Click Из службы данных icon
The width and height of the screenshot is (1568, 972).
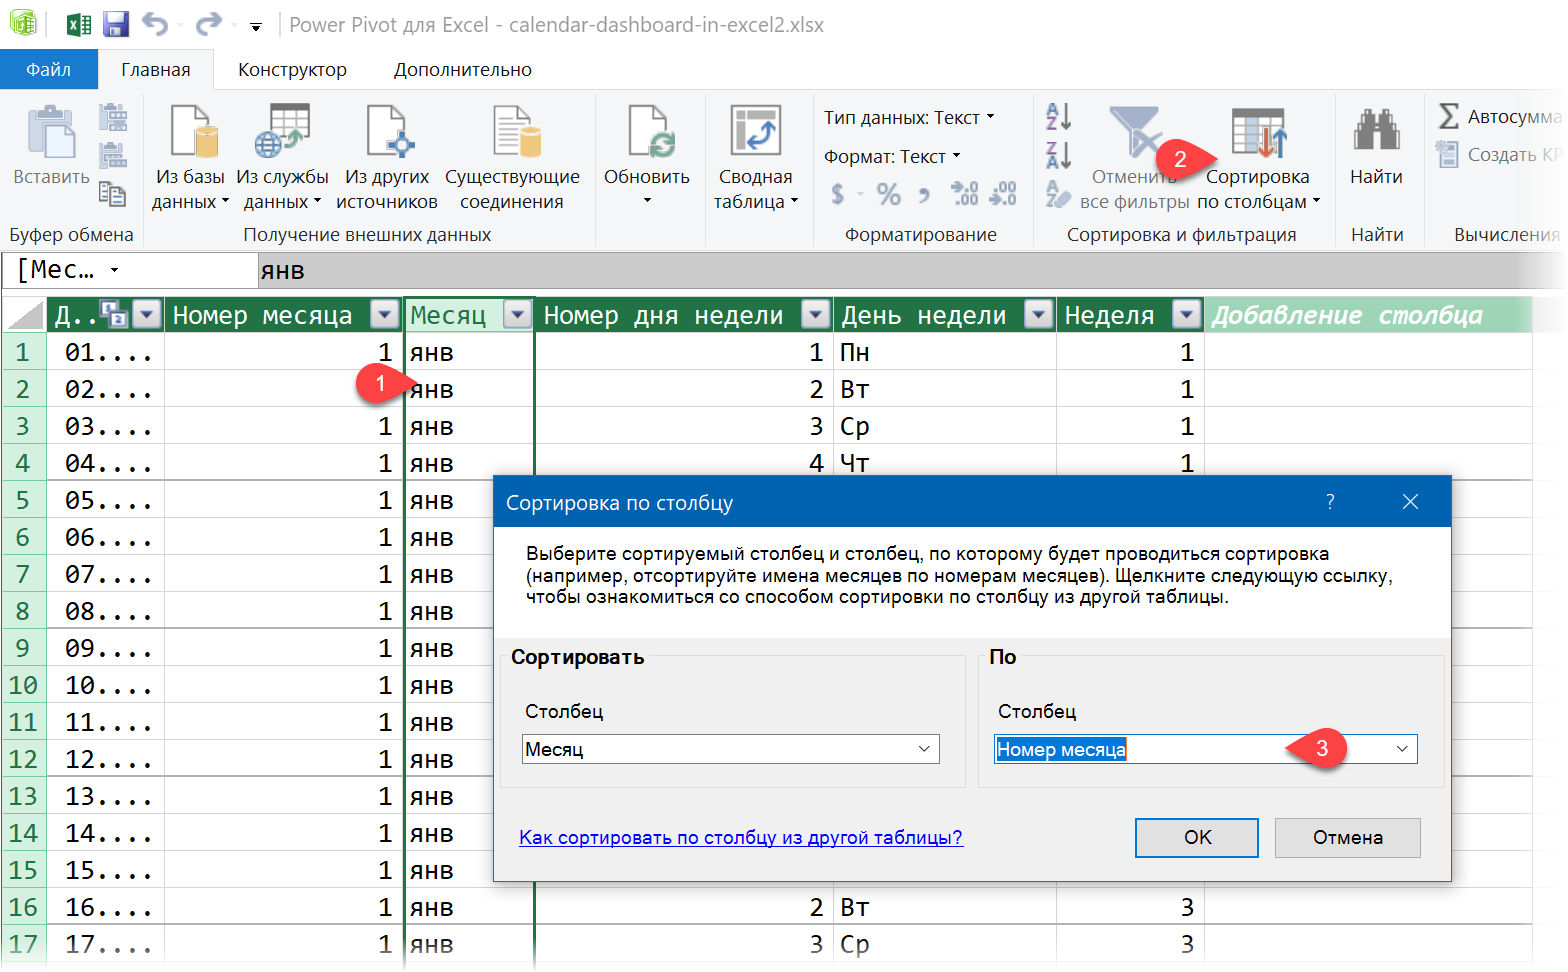(282, 131)
